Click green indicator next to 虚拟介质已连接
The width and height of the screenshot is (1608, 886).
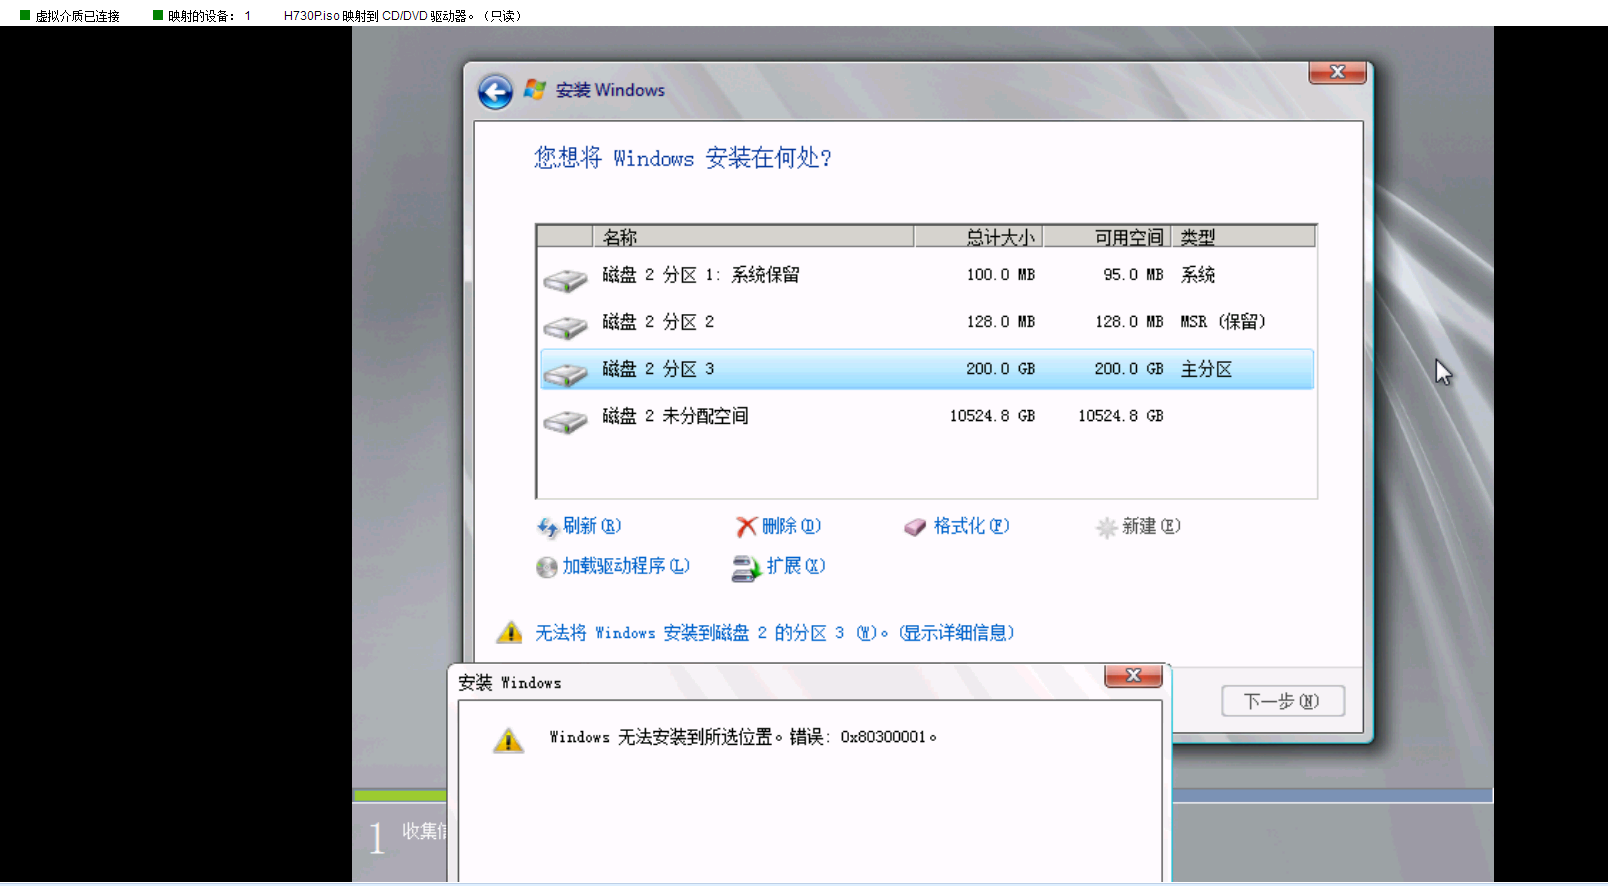25,15
